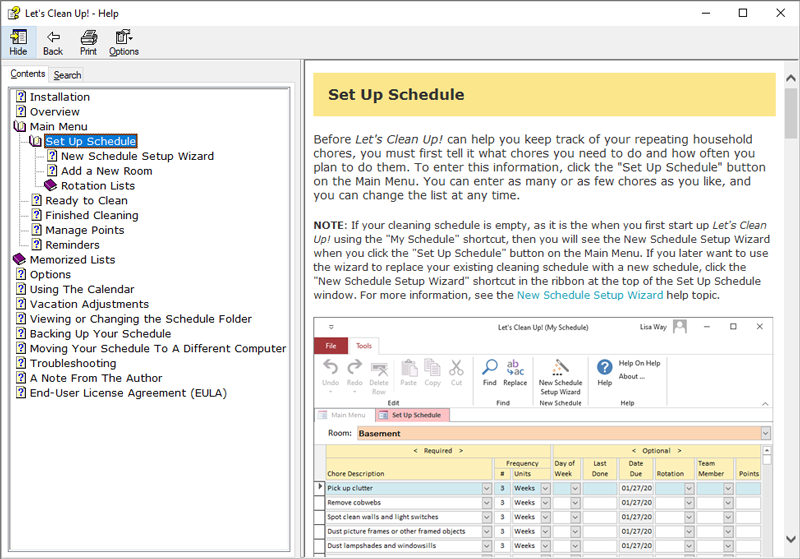Viewport: 800px width, 559px height.
Task: Switch to the Contents tab
Action: (28, 74)
